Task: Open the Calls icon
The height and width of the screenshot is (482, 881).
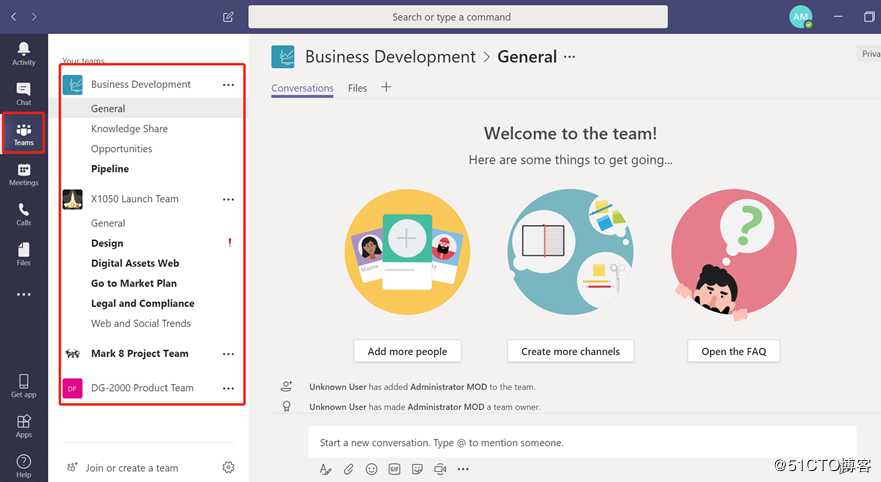Action: [x=24, y=214]
